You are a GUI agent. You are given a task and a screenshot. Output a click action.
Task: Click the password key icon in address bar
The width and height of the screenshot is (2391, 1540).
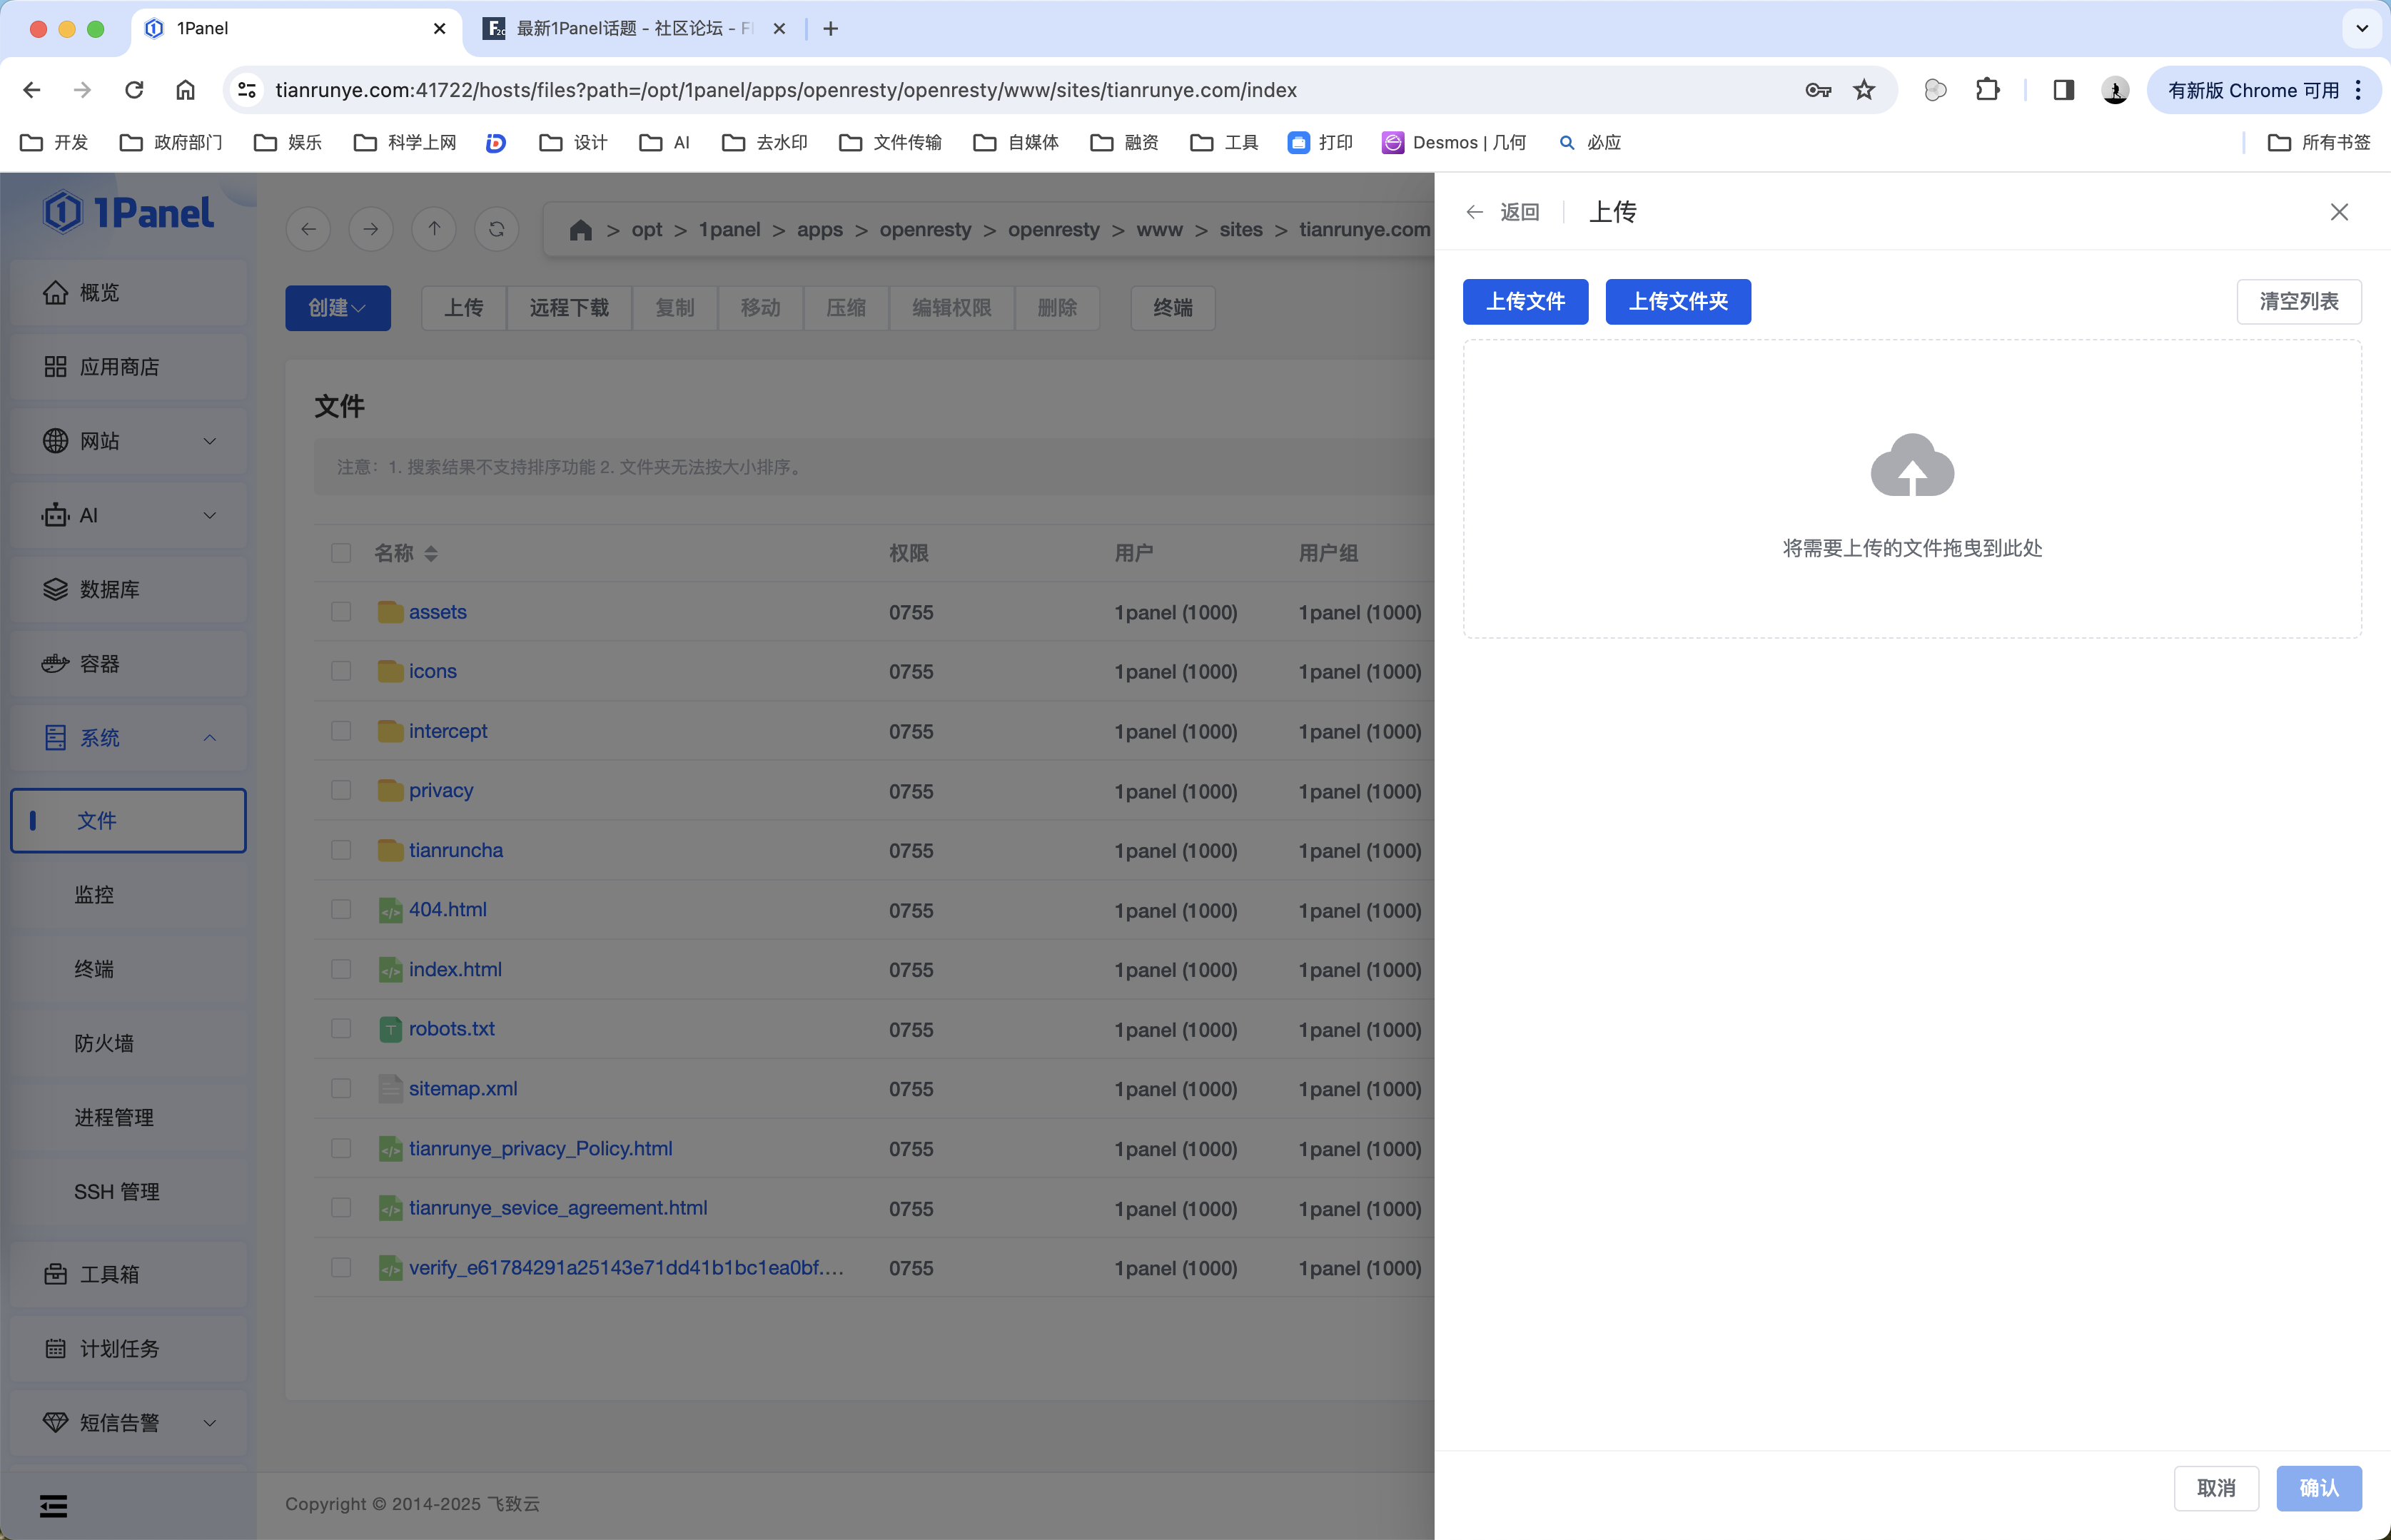1817,90
